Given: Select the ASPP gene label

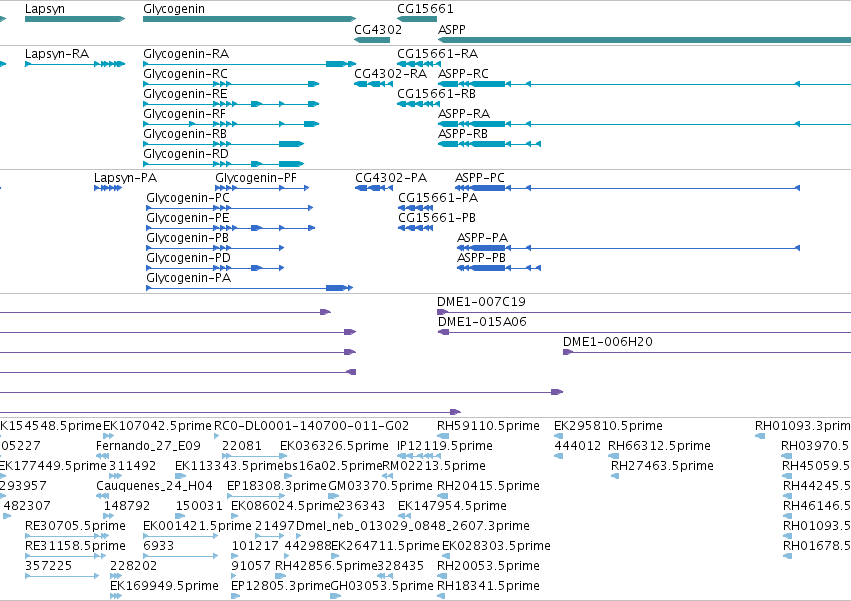Looking at the screenshot, I should (x=452, y=29).
